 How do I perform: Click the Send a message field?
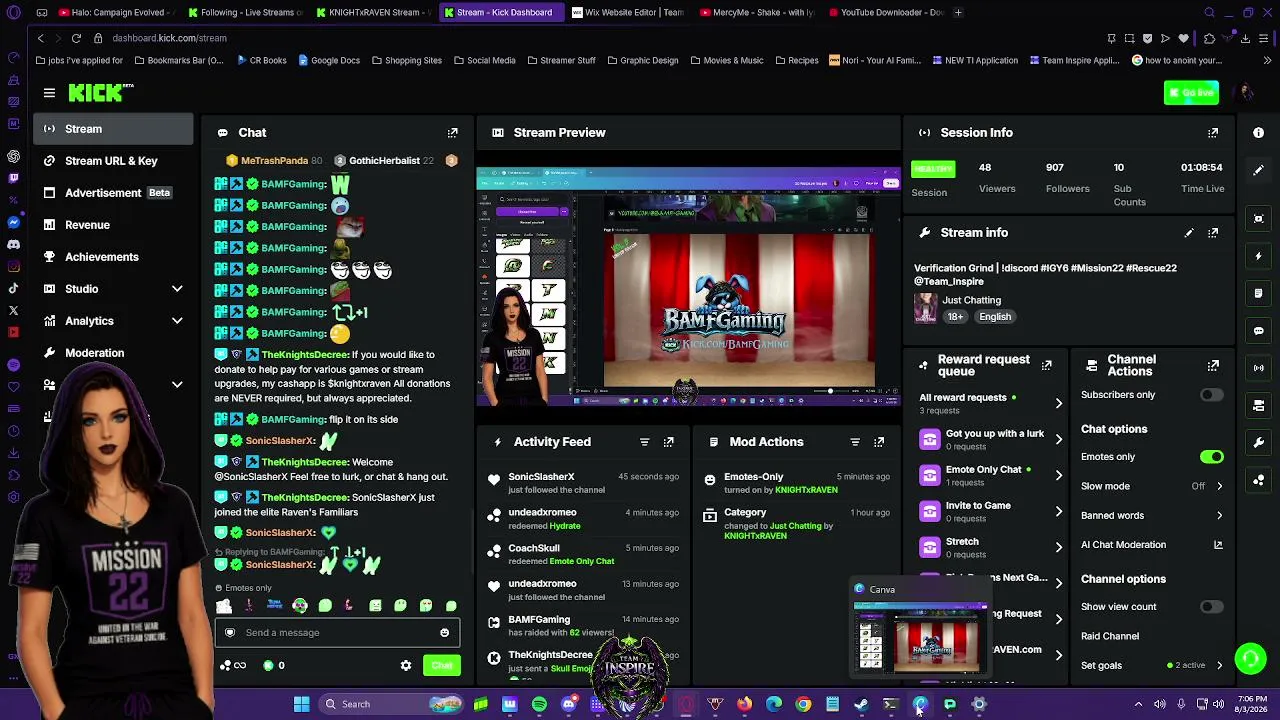(x=337, y=632)
